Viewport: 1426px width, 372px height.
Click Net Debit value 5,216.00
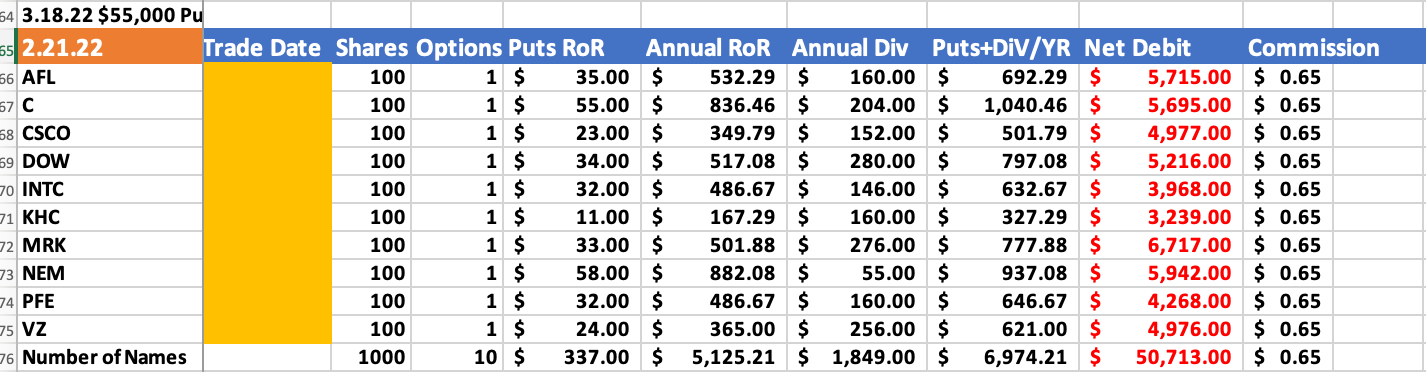(x=1162, y=161)
